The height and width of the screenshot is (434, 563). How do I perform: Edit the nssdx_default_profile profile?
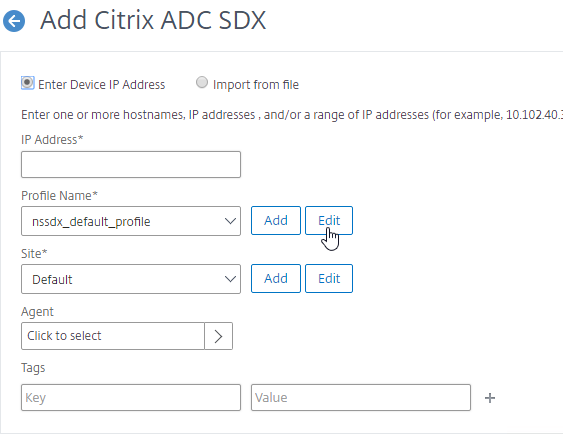329,220
